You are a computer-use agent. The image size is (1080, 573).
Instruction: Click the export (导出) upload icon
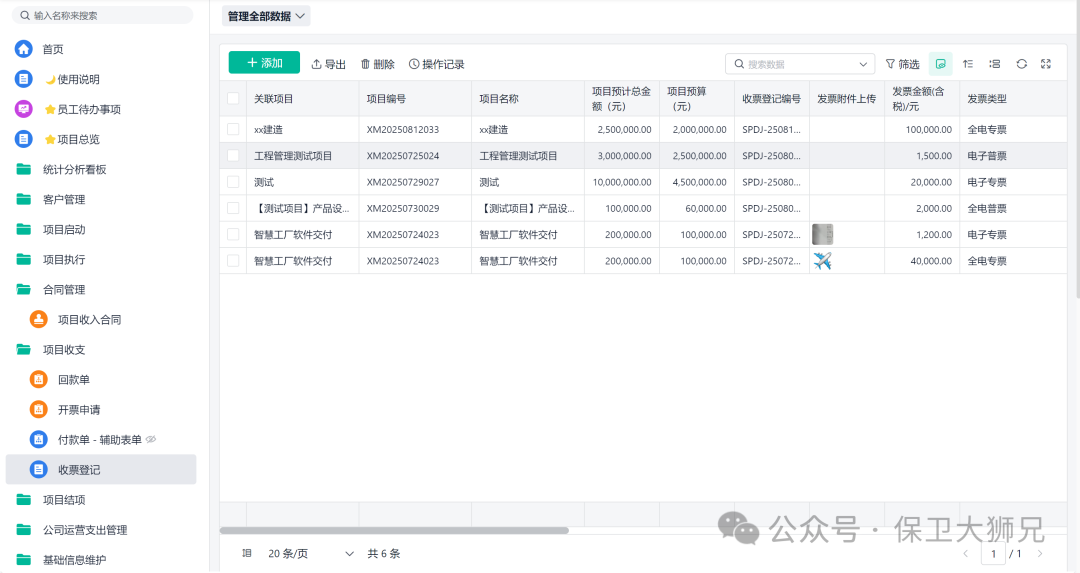click(316, 64)
